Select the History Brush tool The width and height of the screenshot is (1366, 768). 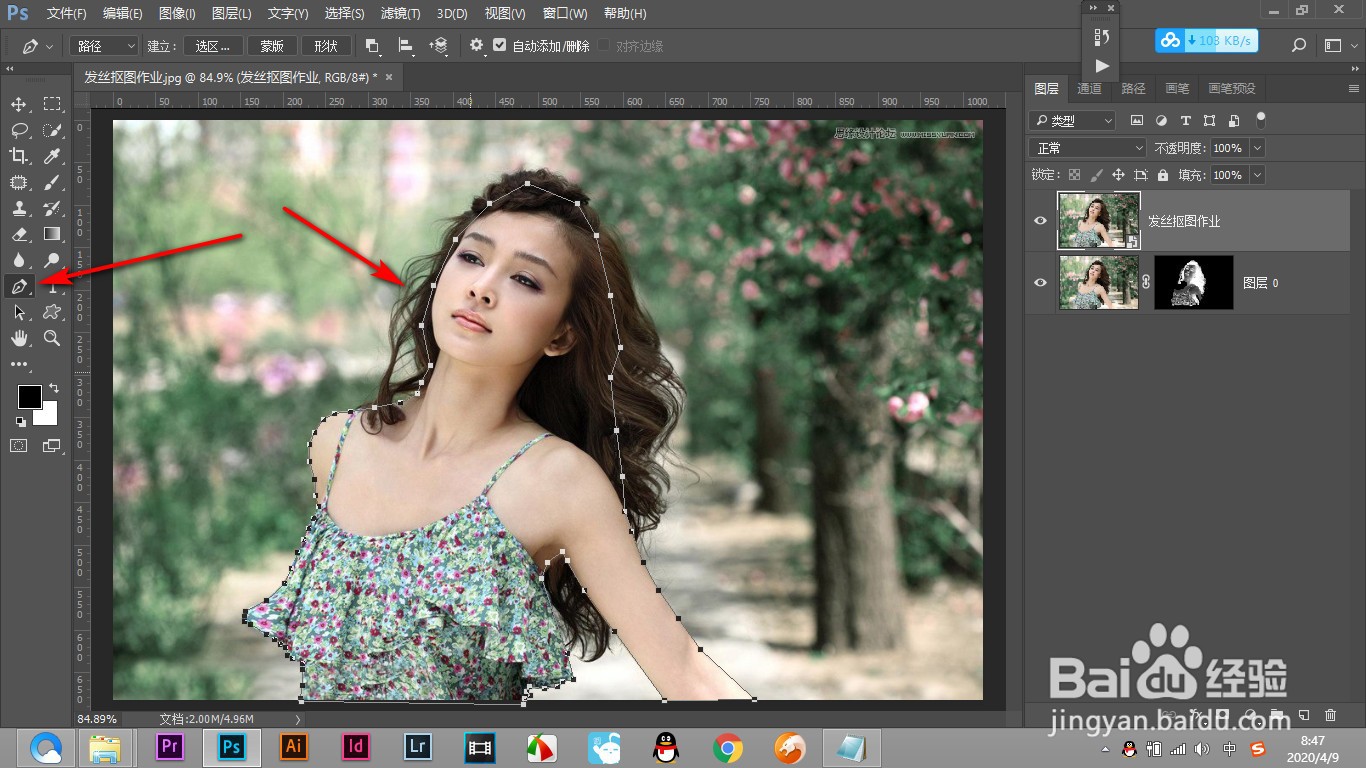[52, 208]
